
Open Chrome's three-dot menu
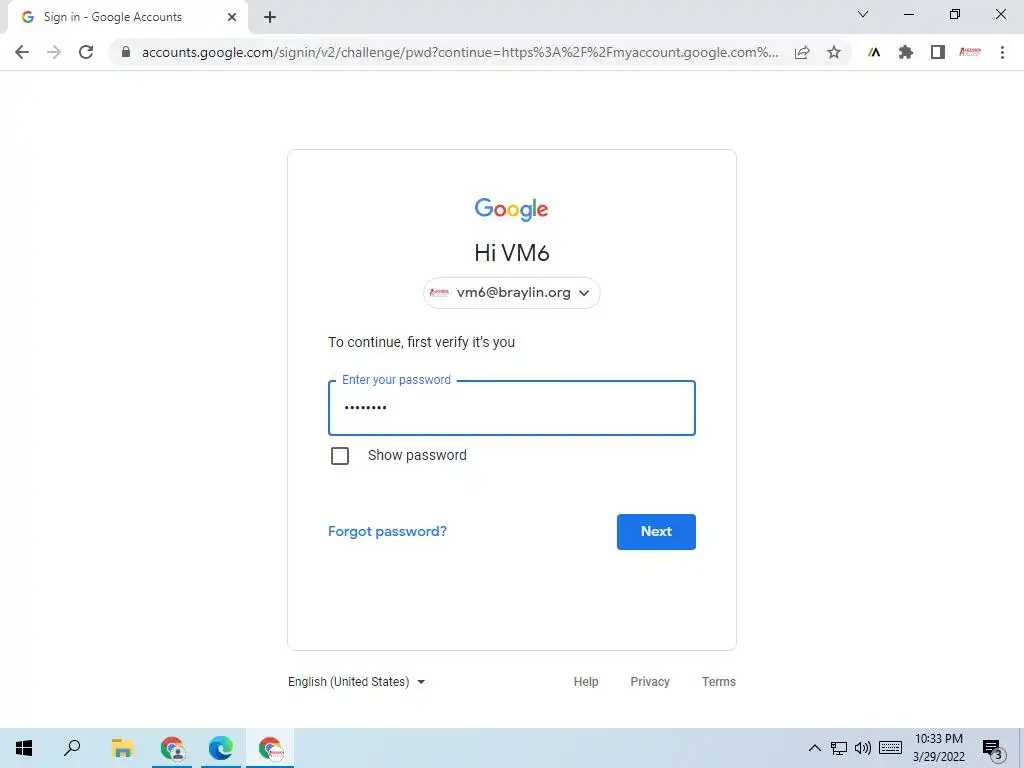[x=1002, y=52]
